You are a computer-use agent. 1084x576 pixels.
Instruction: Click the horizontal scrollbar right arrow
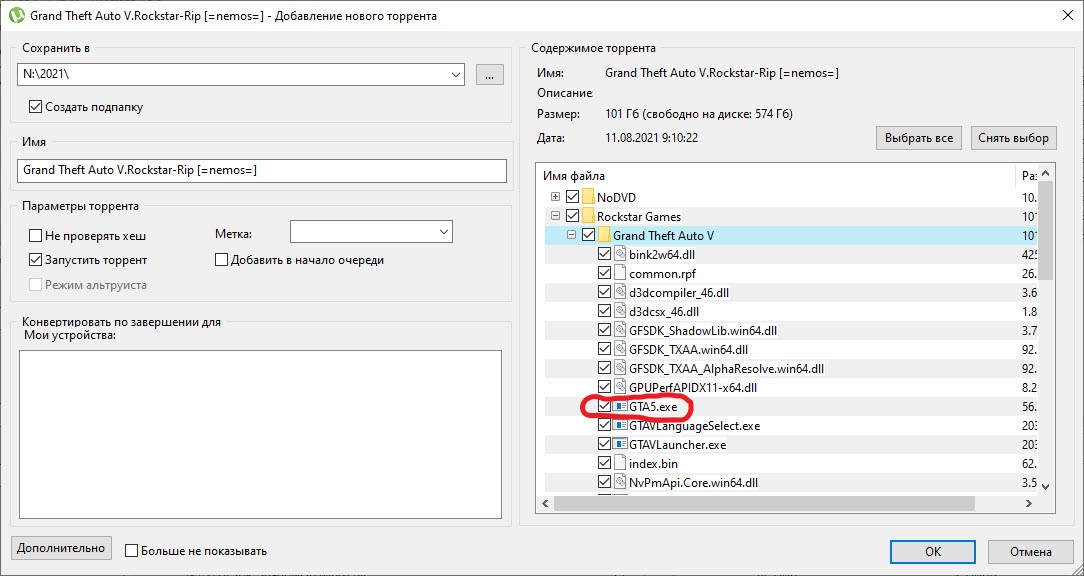1029,503
